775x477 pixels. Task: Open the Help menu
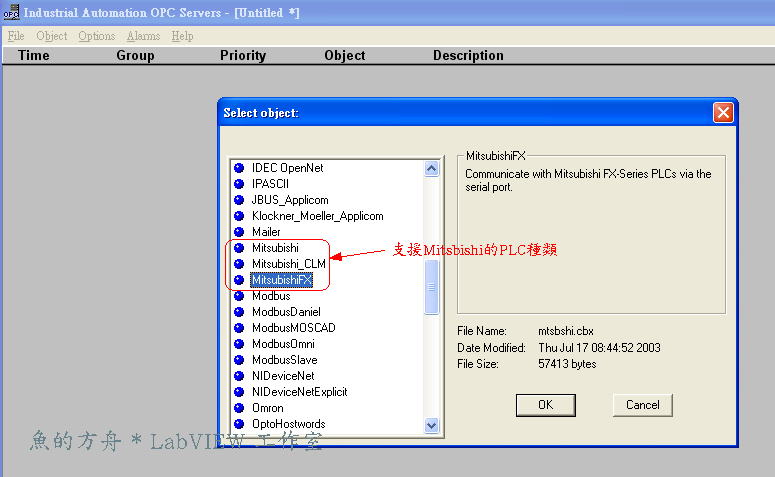[x=182, y=36]
